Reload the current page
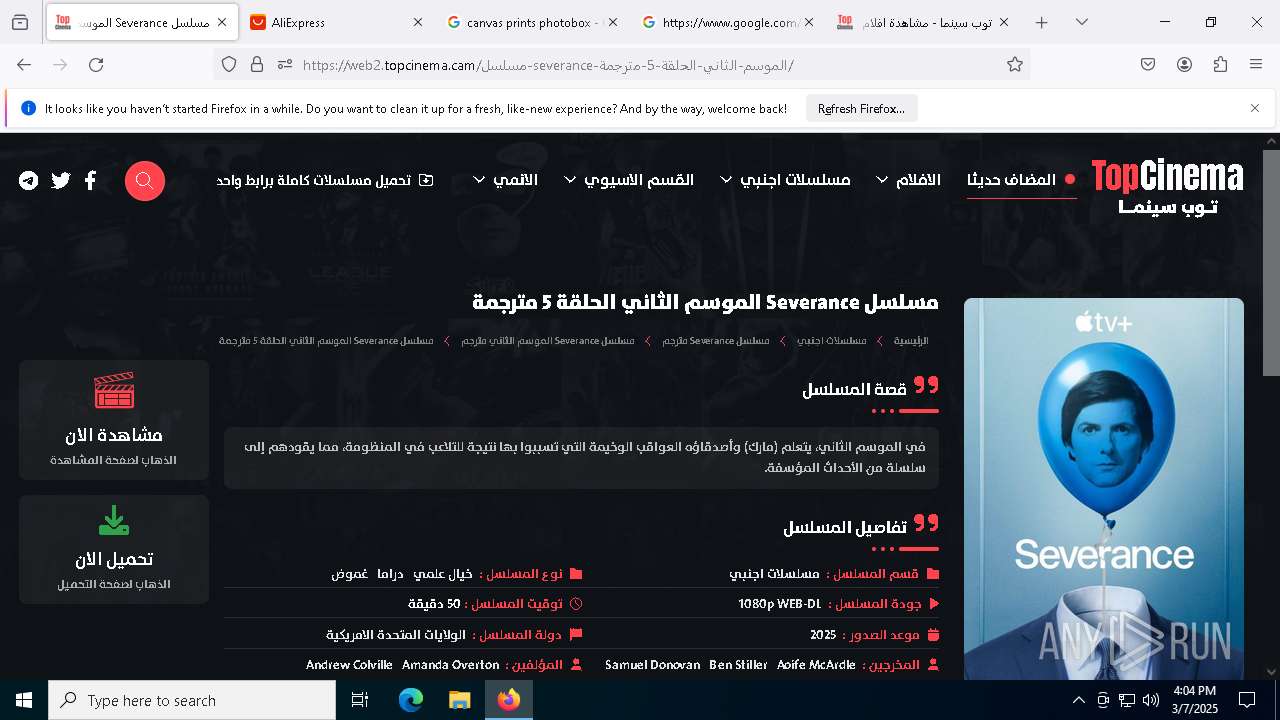Image resolution: width=1280 pixels, height=720 pixels. click(x=96, y=65)
